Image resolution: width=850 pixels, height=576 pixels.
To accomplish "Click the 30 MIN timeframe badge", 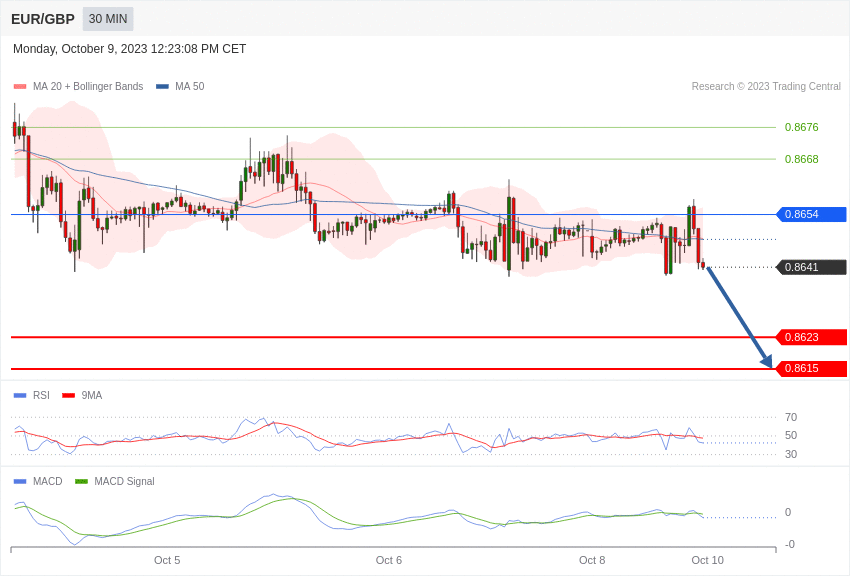I will [108, 19].
